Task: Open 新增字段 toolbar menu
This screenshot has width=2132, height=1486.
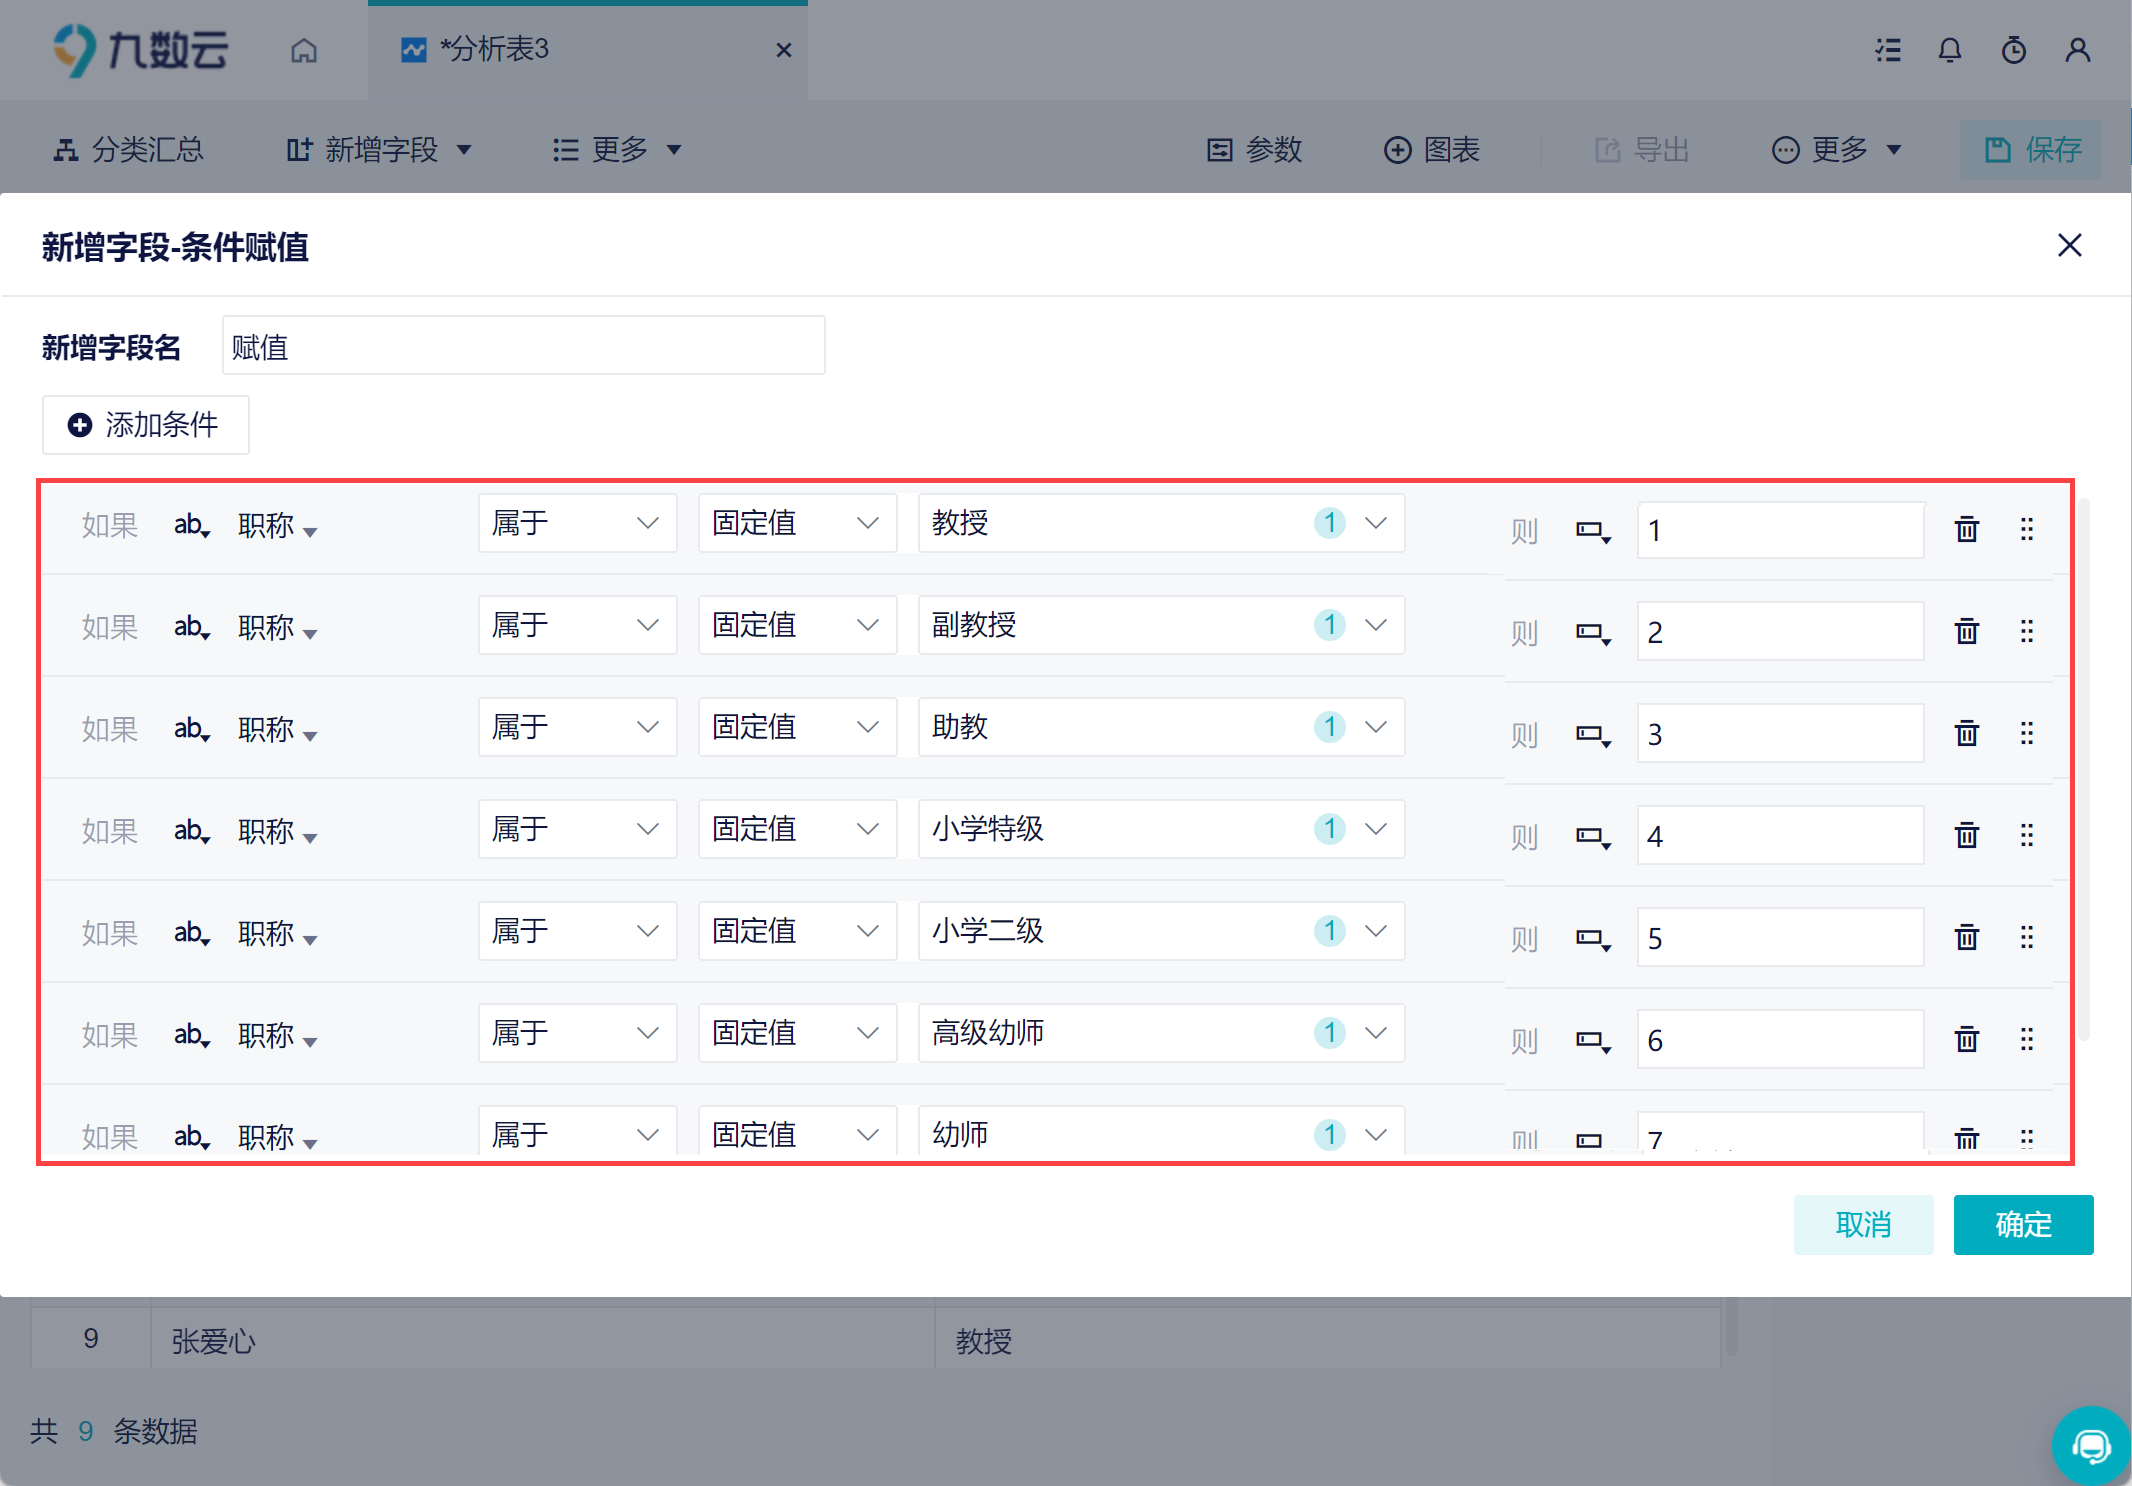Action: [379, 150]
